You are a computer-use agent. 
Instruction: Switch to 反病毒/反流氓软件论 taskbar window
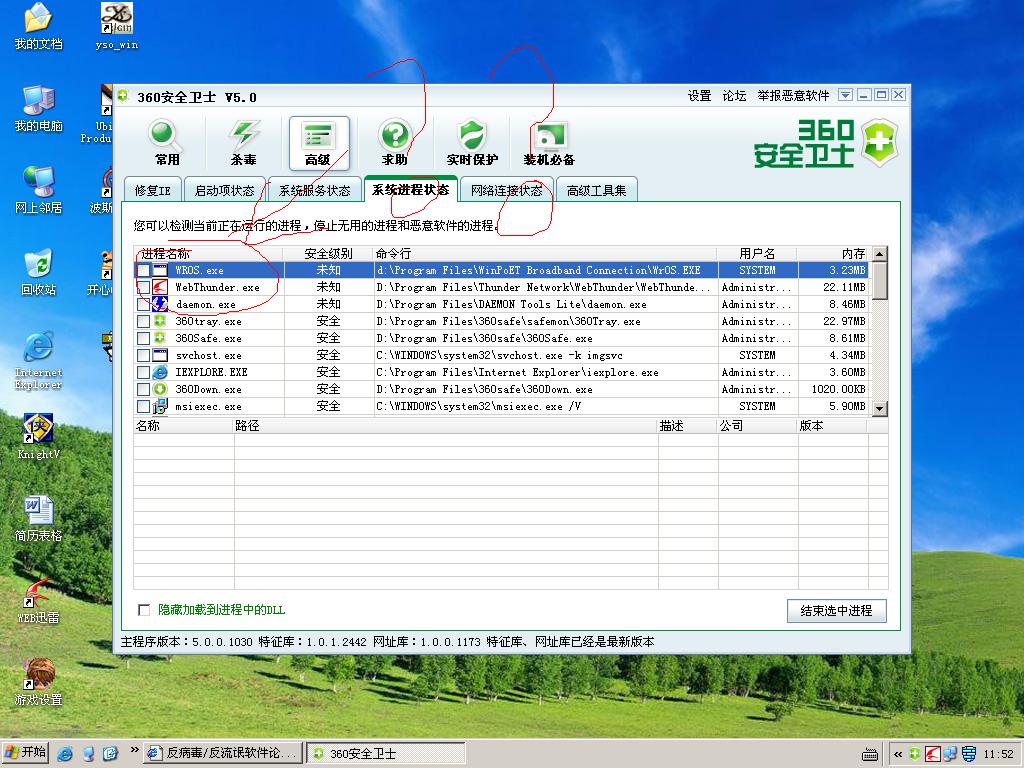point(223,753)
